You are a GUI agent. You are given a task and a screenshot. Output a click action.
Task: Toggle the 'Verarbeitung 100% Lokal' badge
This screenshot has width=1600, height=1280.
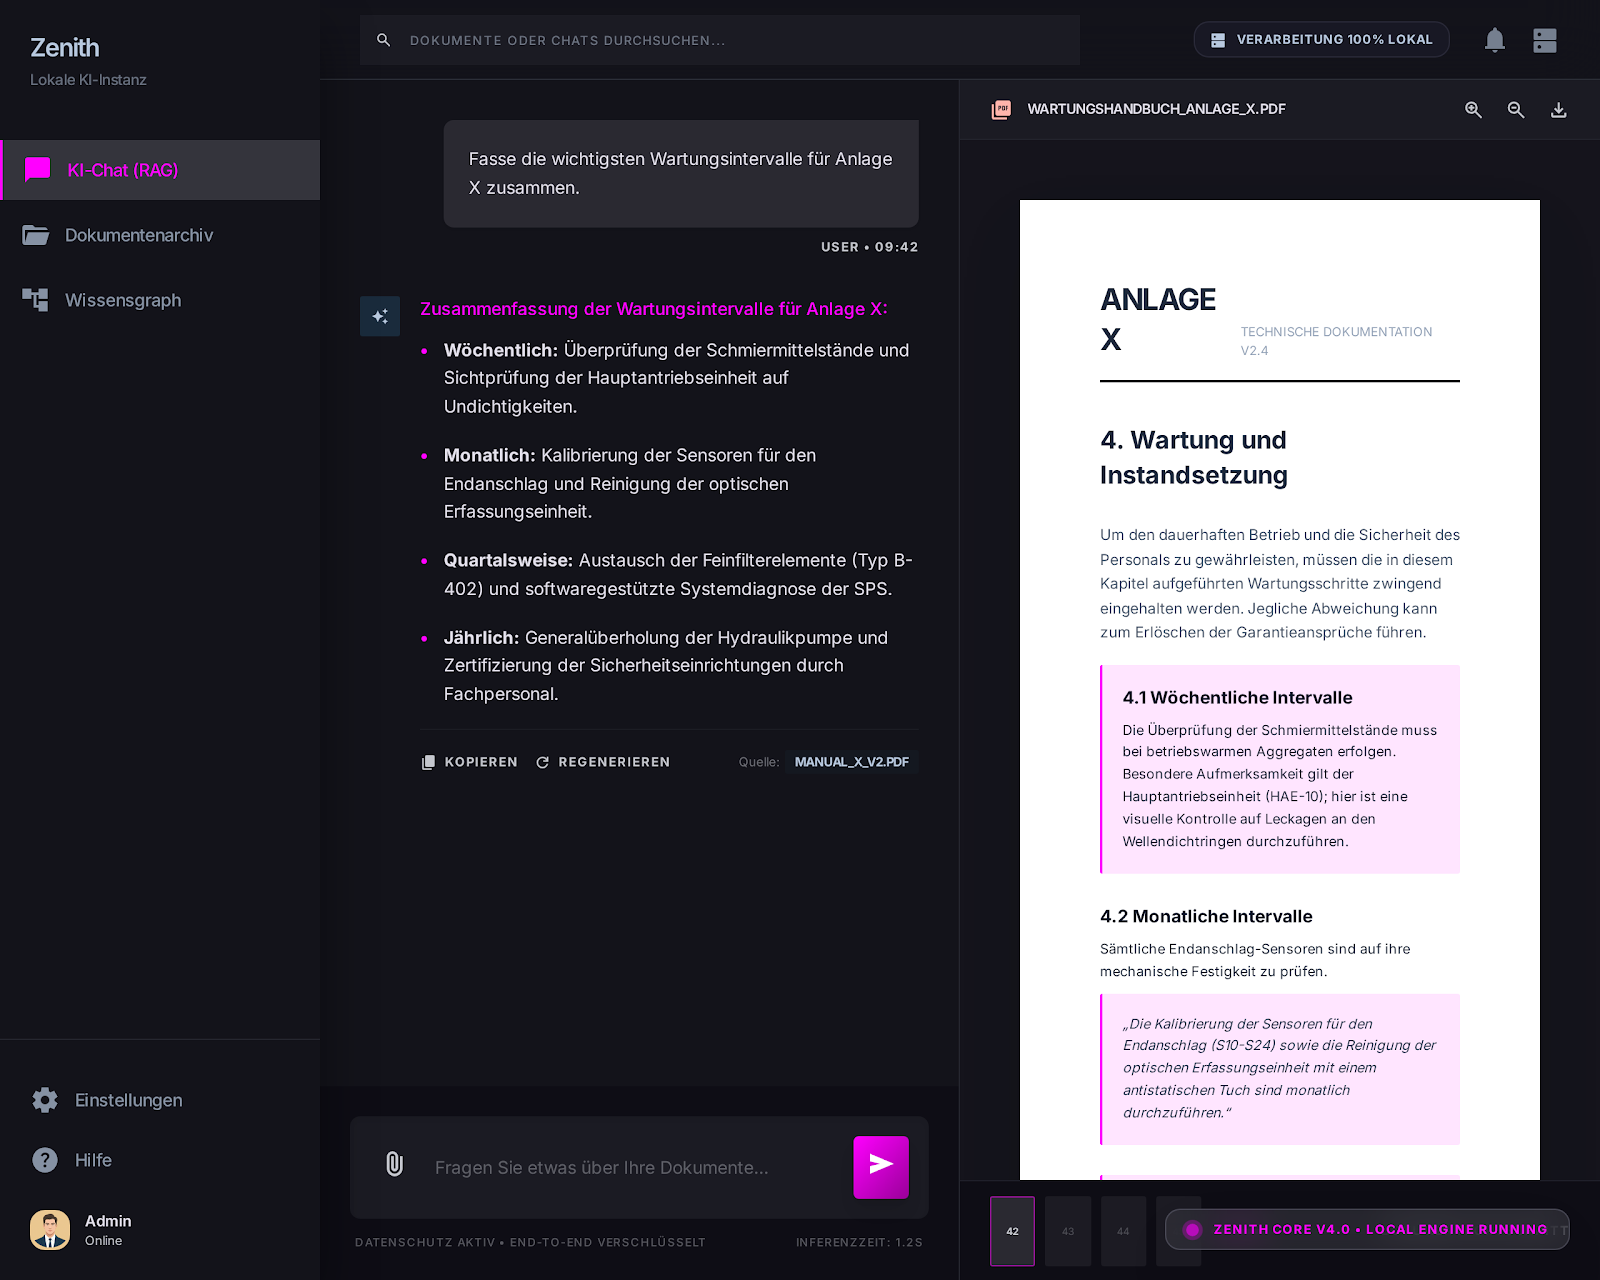point(1321,39)
